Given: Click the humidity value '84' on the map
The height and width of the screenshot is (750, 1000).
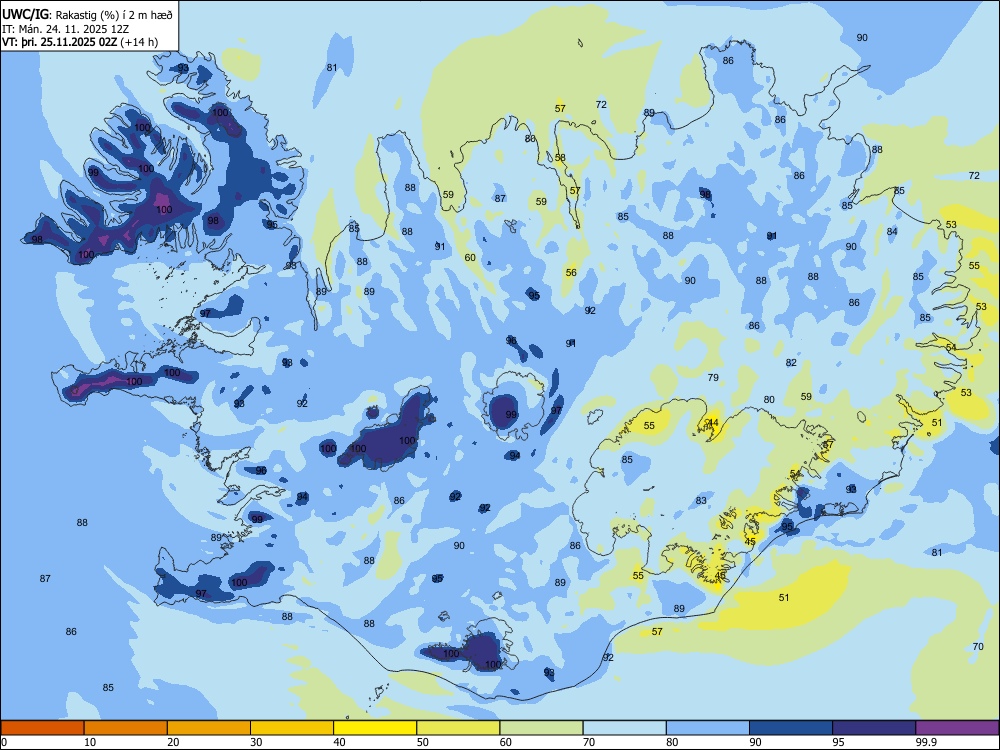Looking at the screenshot, I should [x=892, y=231].
